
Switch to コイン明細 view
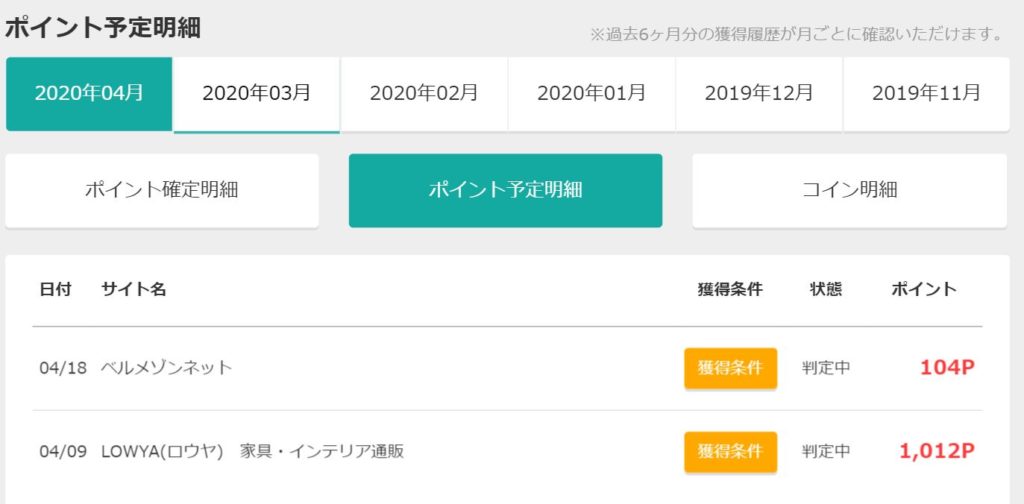850,191
